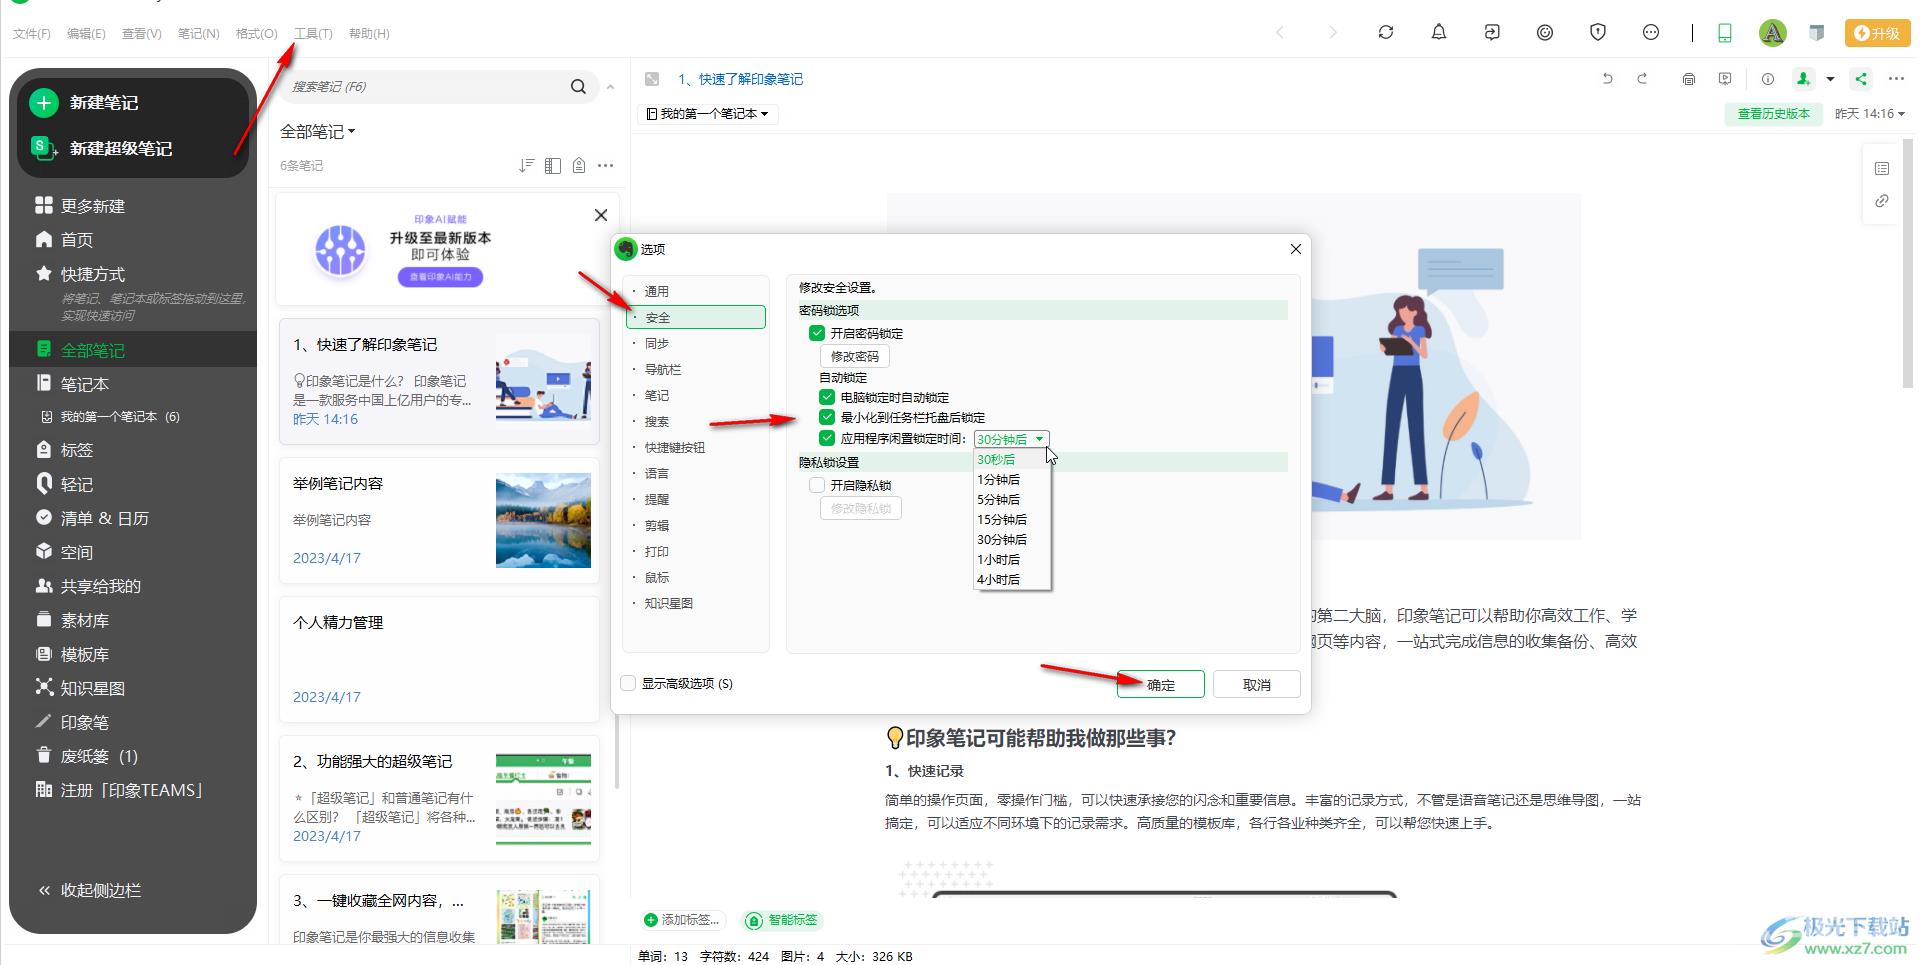This screenshot has height=965, width=1920.
Task: Open the 举例笔记内容 note card
Action: (x=439, y=520)
